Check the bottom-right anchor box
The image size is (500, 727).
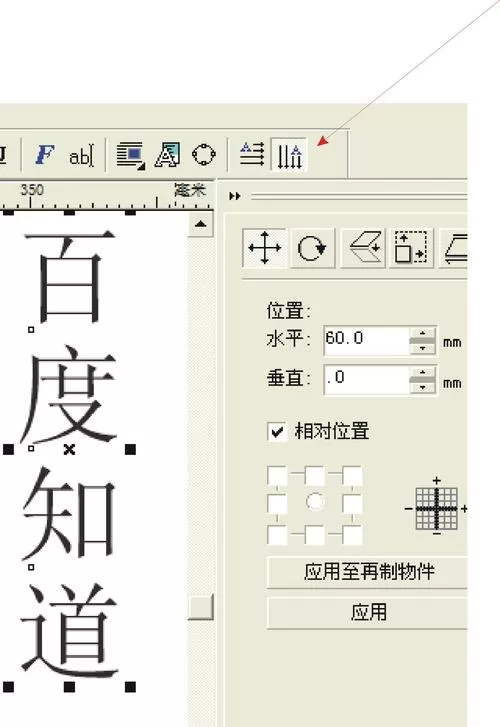point(352,535)
